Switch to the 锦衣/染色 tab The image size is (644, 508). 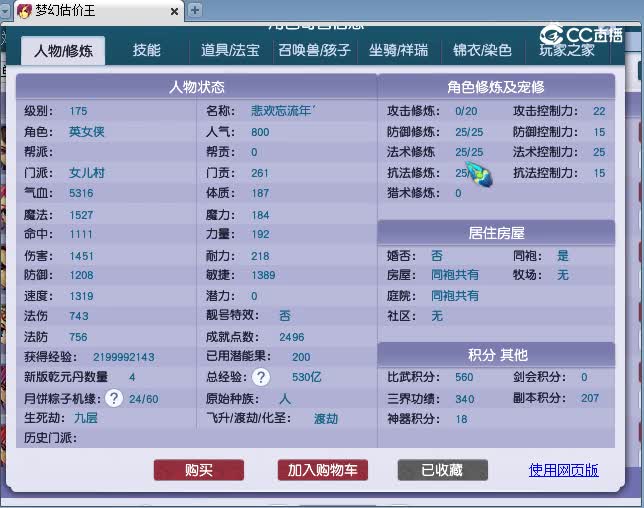coord(483,50)
